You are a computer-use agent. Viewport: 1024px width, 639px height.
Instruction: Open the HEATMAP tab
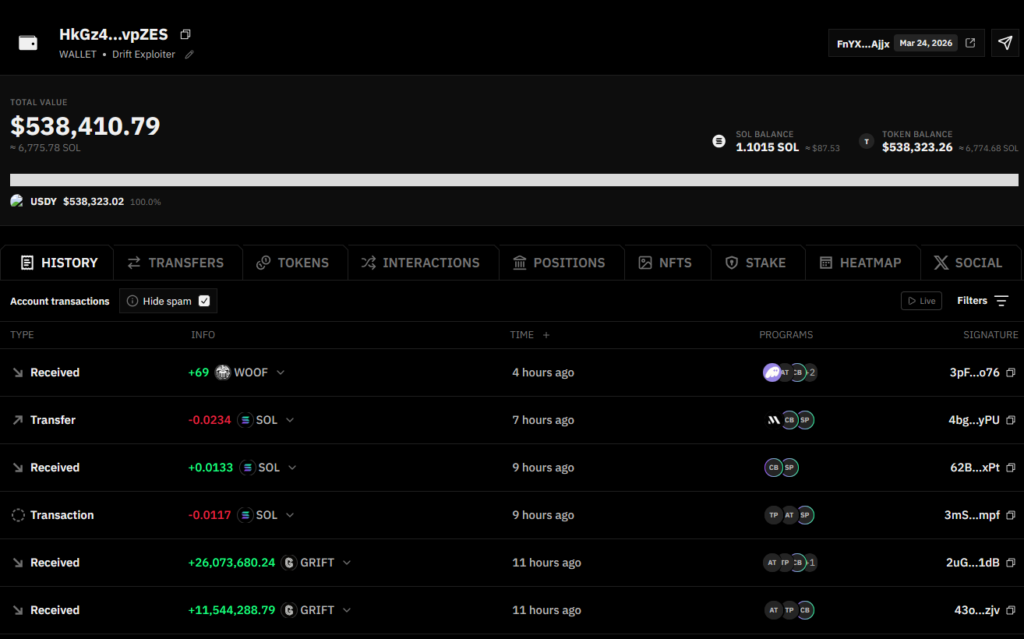[860, 263]
